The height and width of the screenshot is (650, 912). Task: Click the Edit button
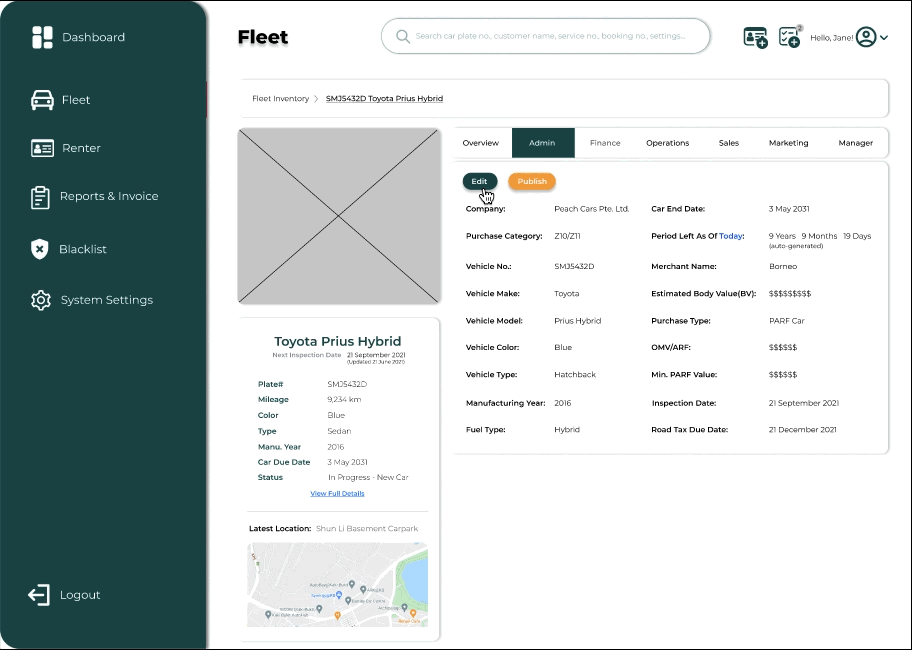pyautogui.click(x=480, y=181)
